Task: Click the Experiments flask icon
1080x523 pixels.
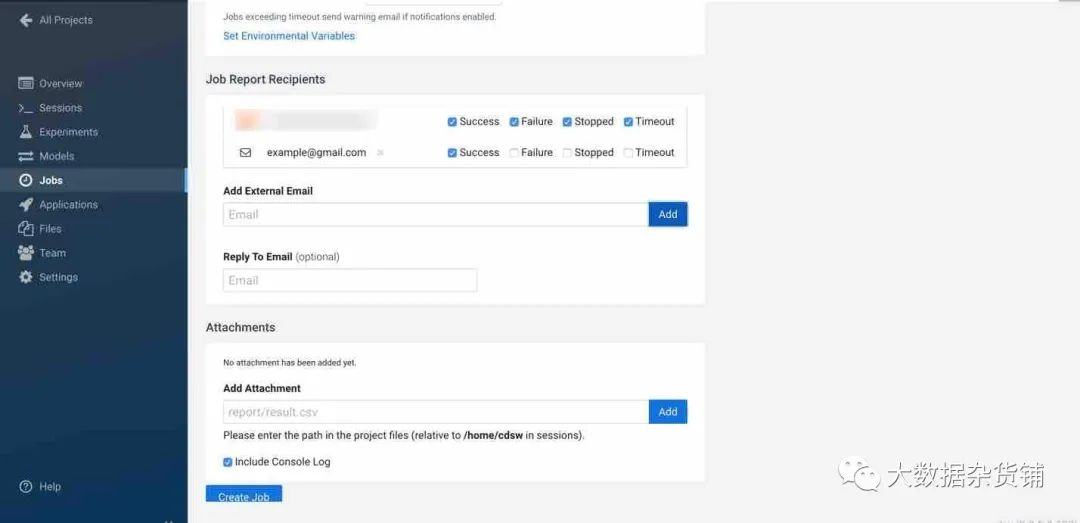Action: (25, 132)
